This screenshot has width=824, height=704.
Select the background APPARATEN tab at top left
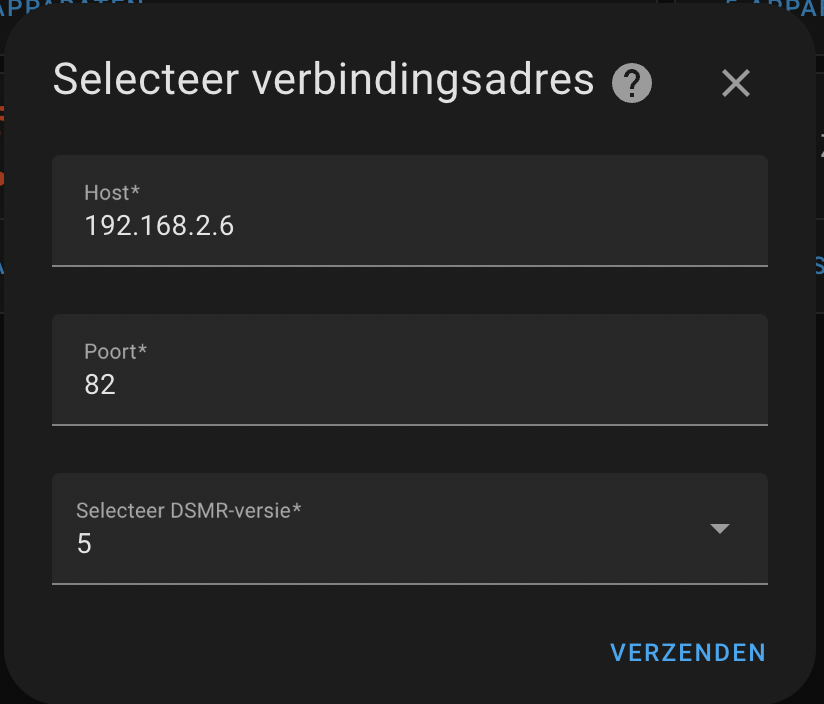(70, 4)
